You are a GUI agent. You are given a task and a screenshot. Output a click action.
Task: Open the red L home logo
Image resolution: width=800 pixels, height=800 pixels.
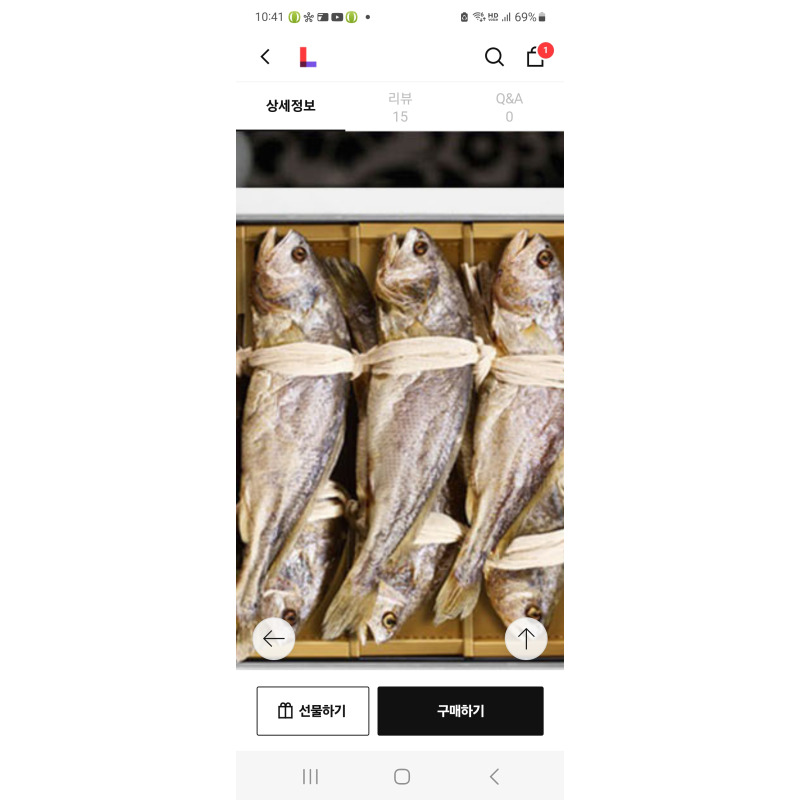click(308, 57)
